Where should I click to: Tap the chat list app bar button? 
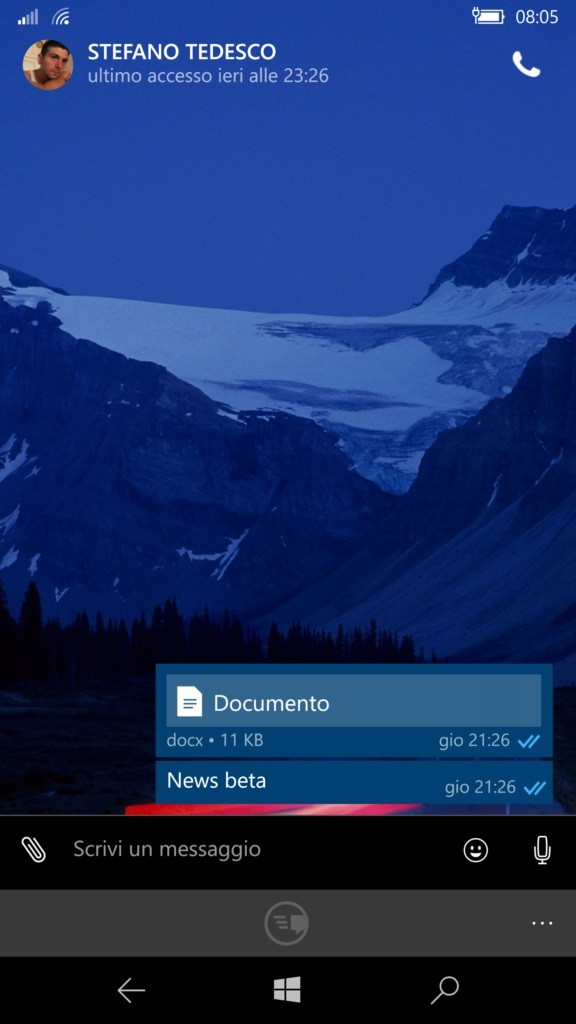[x=286, y=923]
